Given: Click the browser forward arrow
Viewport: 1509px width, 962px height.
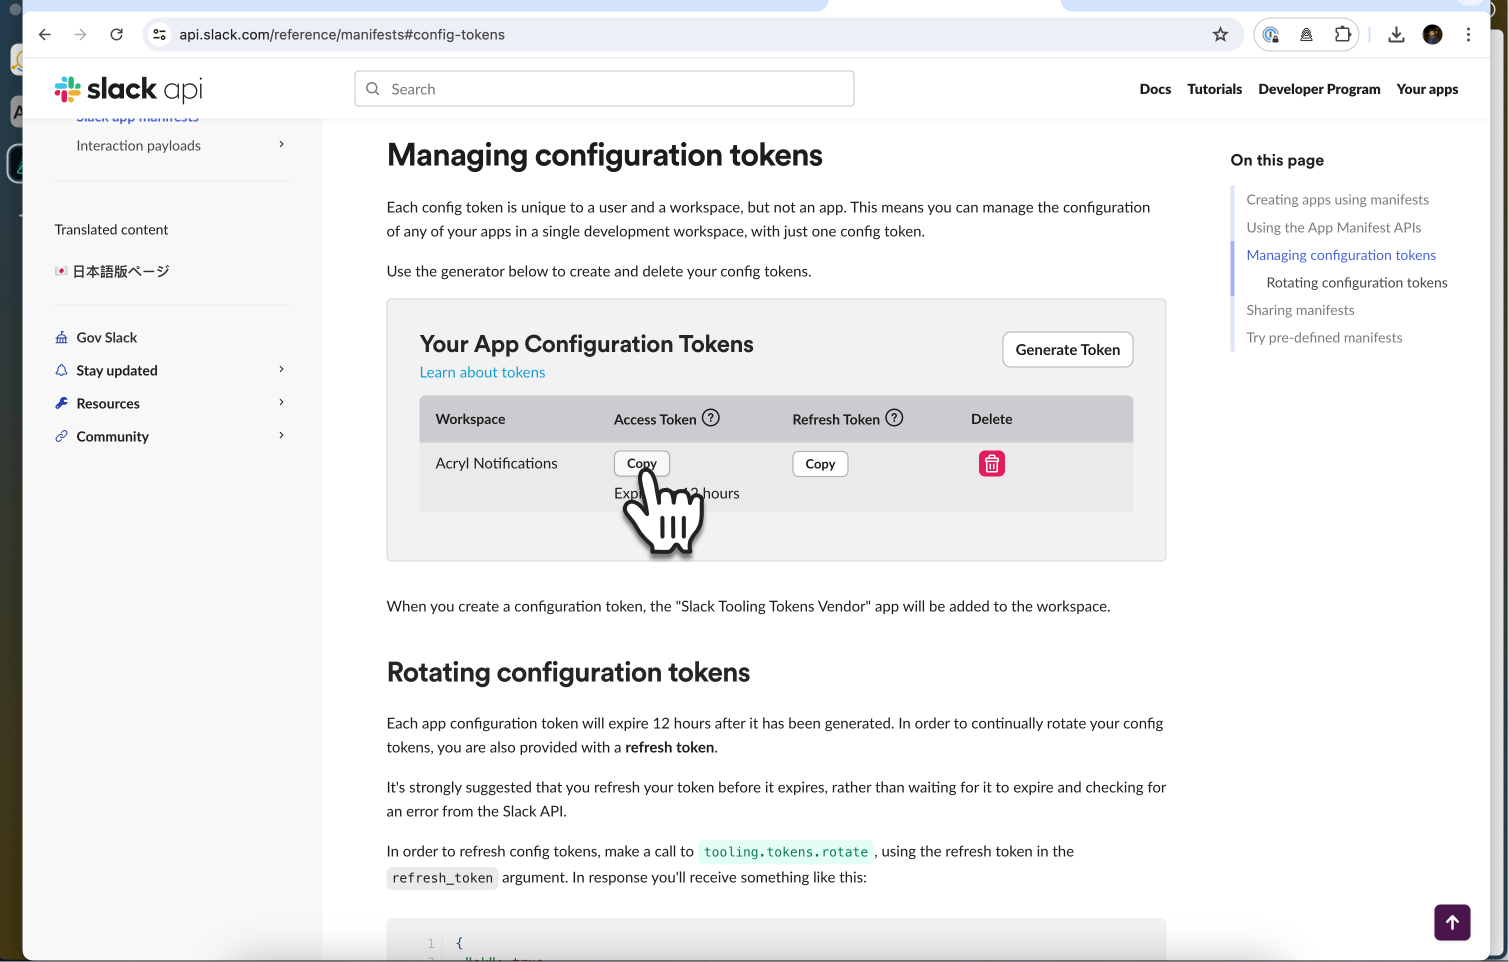Looking at the screenshot, I should point(80,34).
